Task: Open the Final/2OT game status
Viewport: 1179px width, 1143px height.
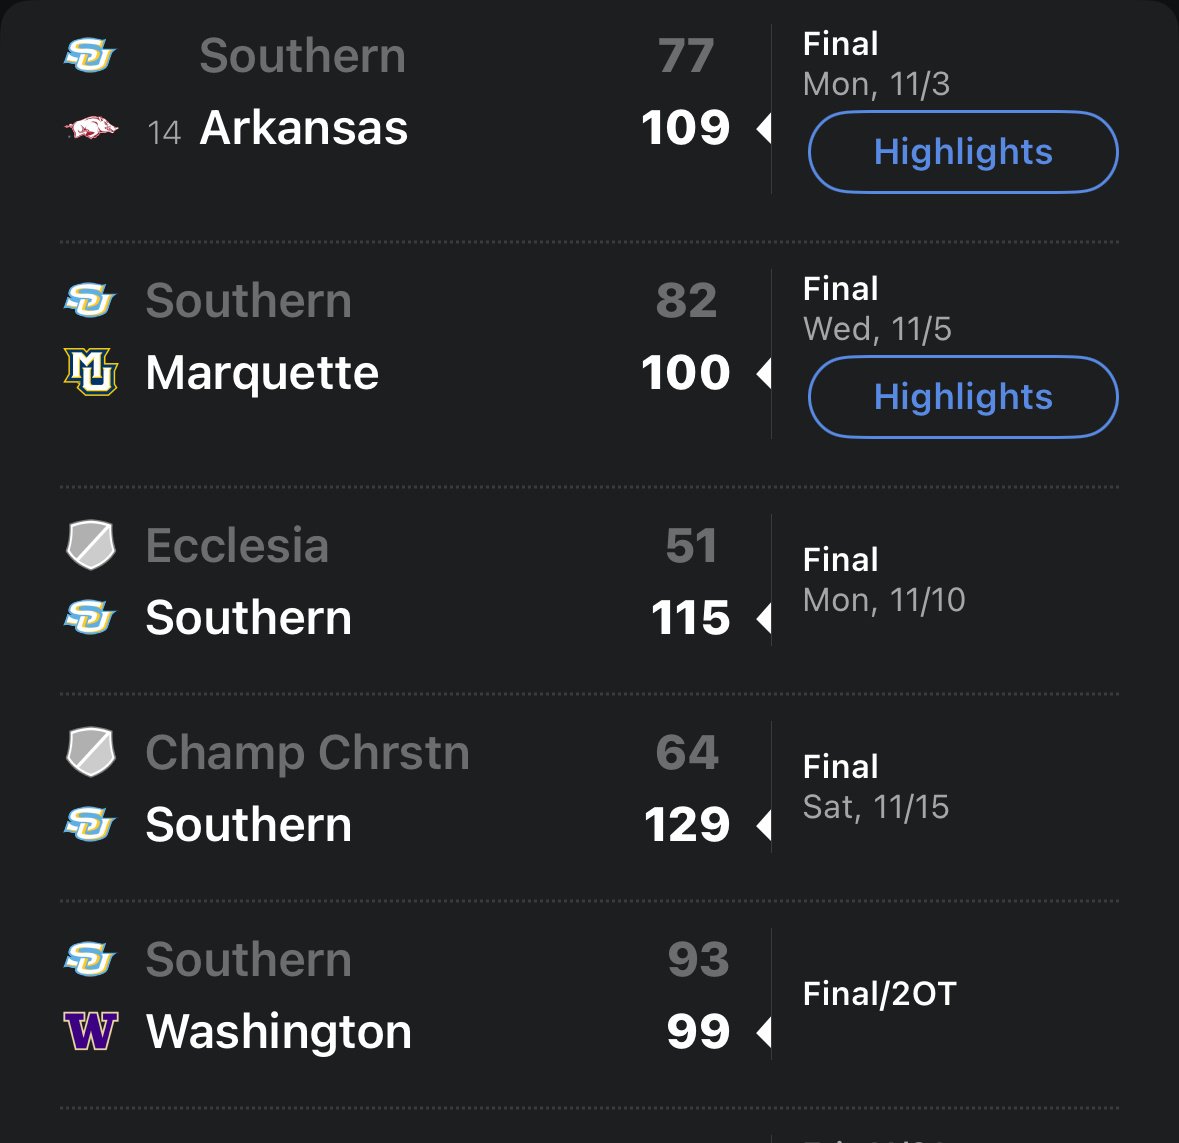Action: pos(879,994)
